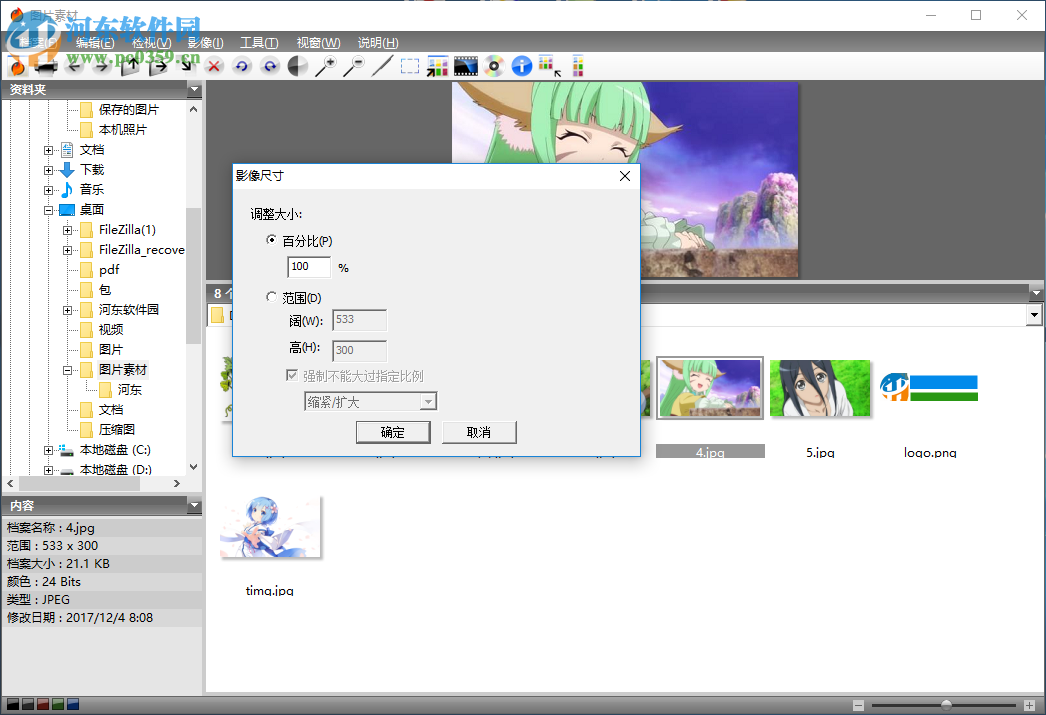
Task: Click the folder right-arrow toolbar icon
Action: coord(158,66)
